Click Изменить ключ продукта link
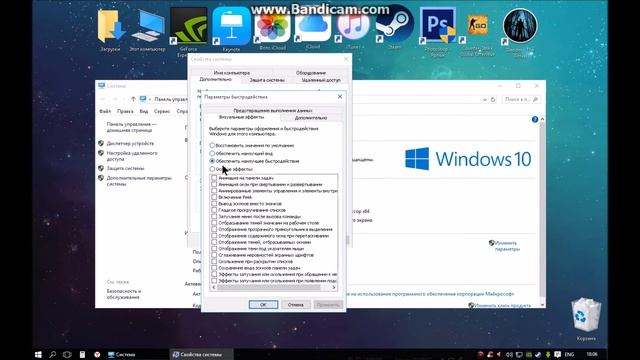The image size is (640, 360). coord(502,305)
